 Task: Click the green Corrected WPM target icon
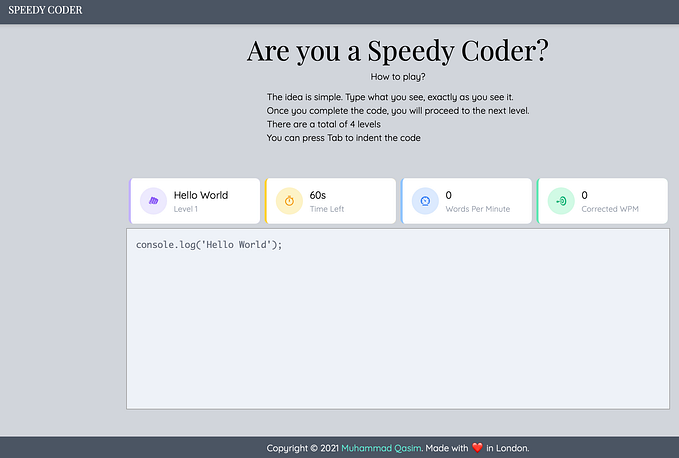pos(561,201)
